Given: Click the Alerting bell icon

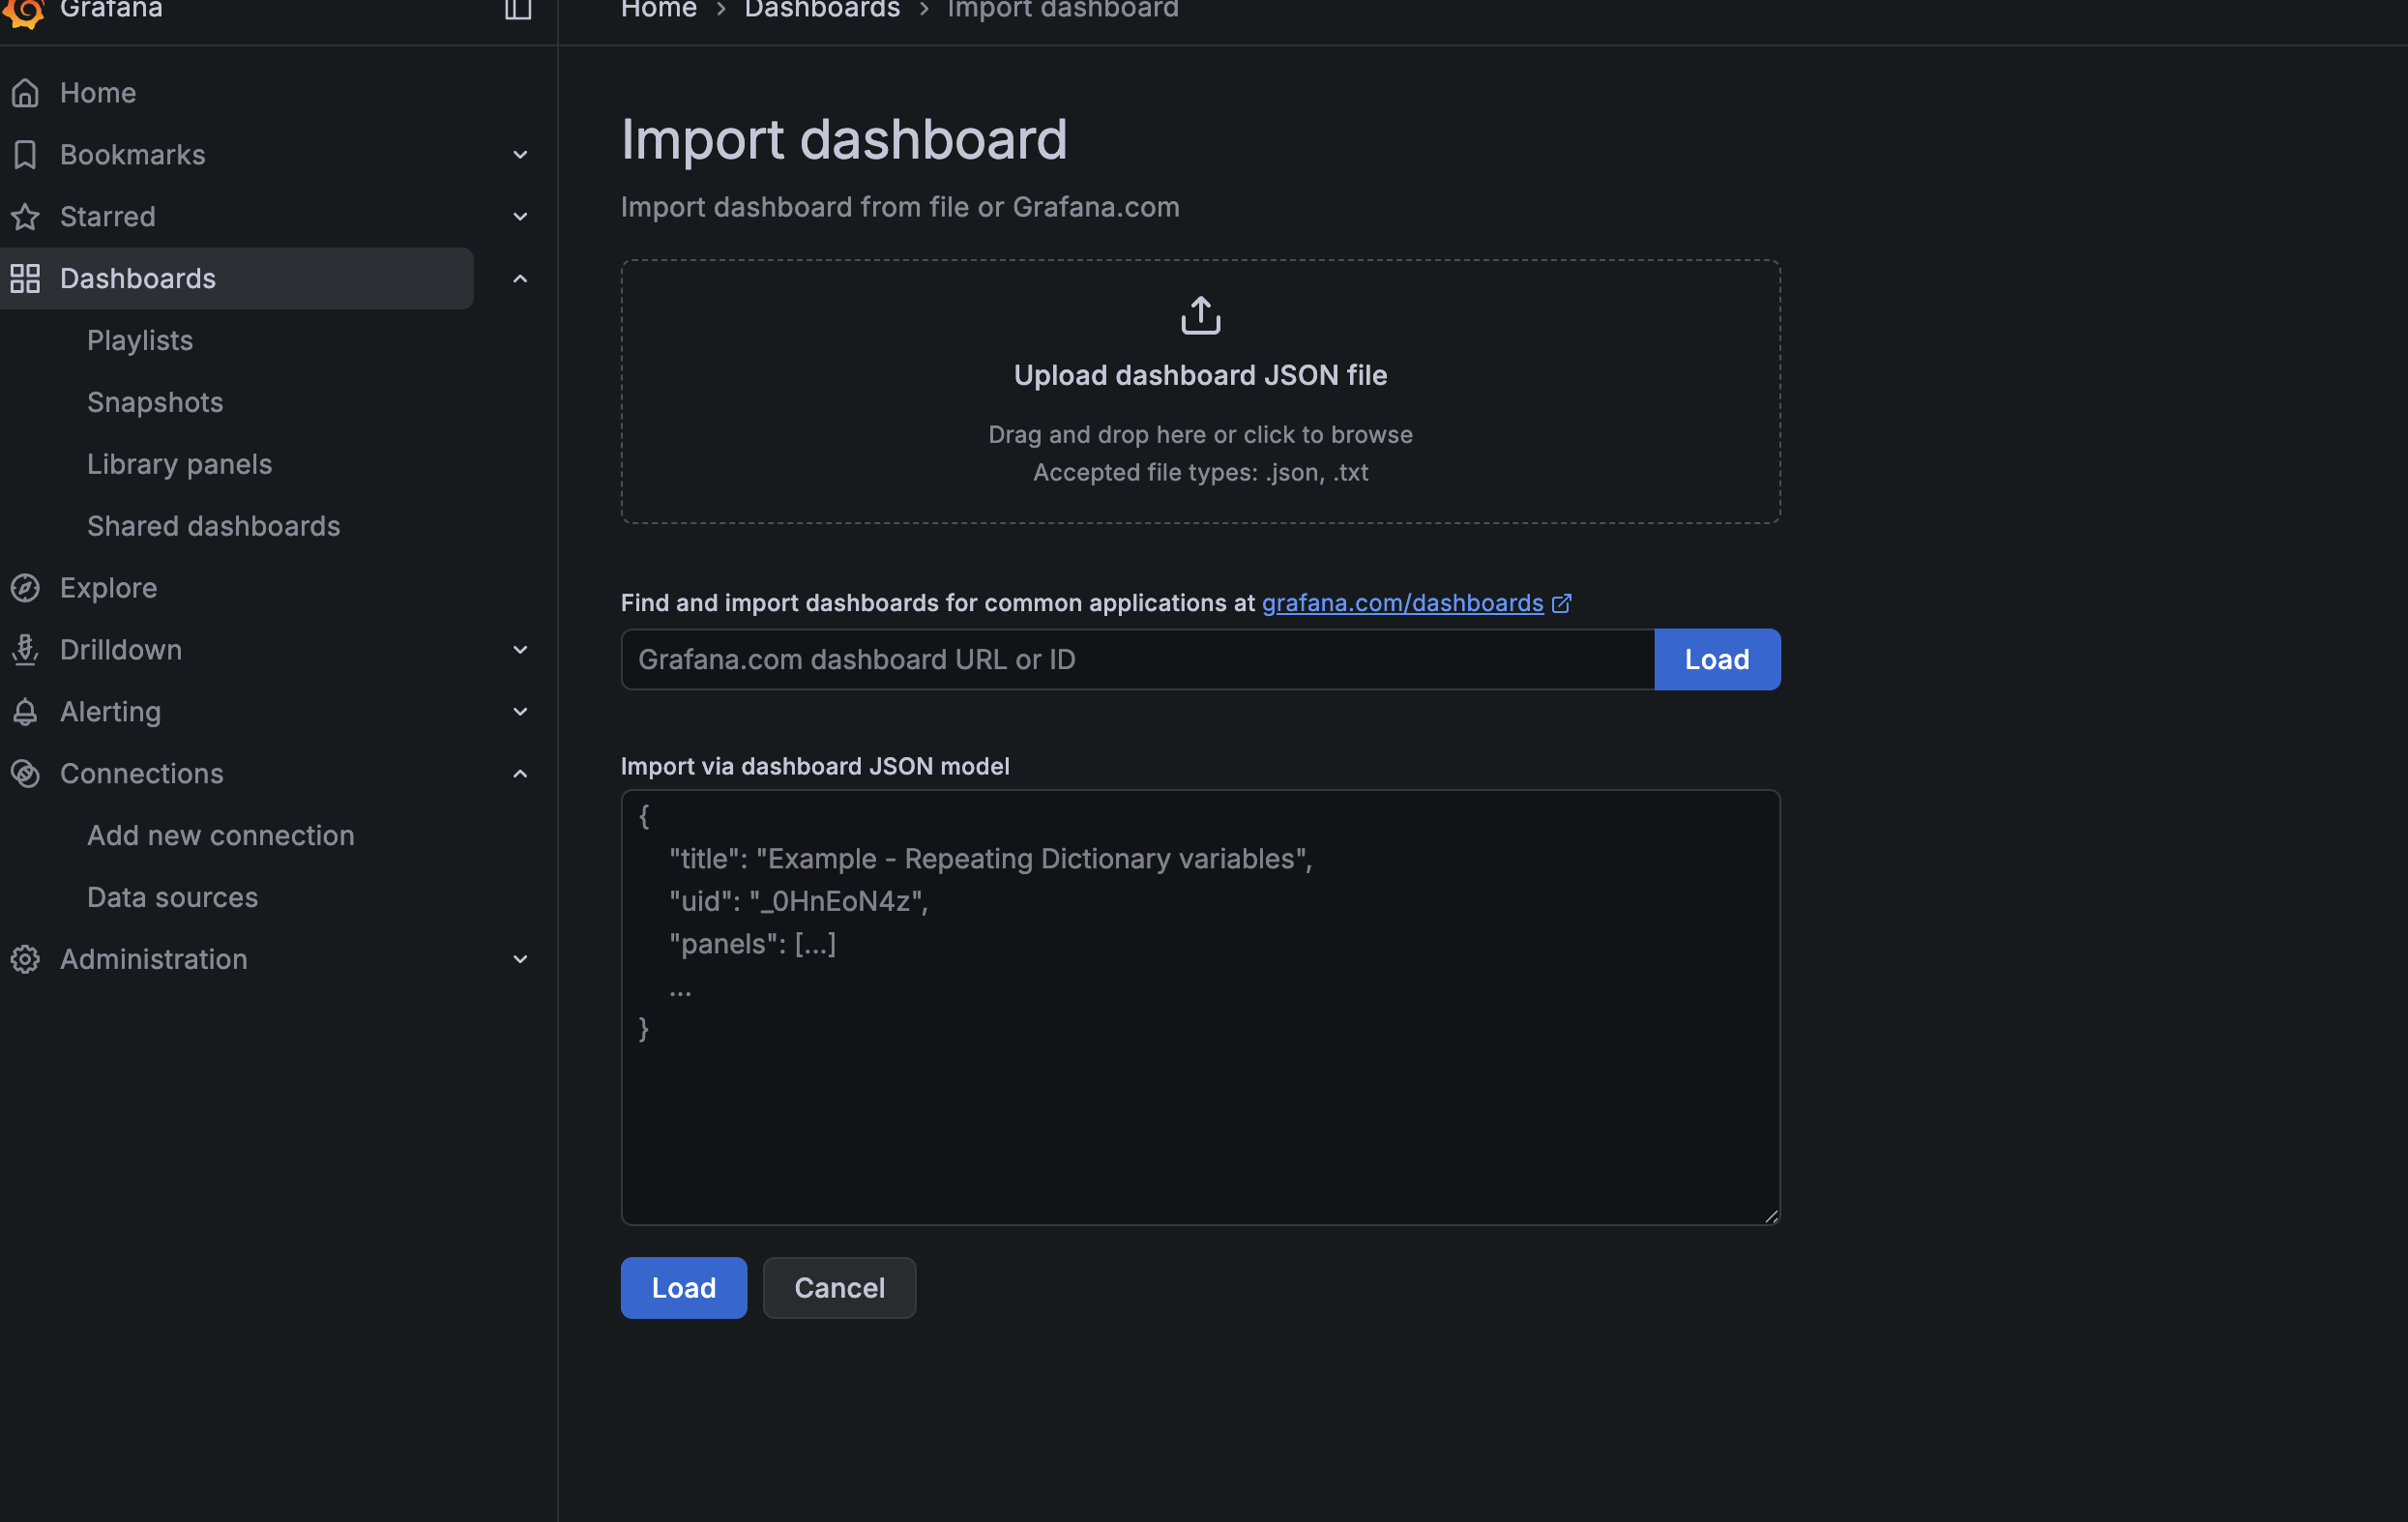Looking at the screenshot, I should coord(25,712).
